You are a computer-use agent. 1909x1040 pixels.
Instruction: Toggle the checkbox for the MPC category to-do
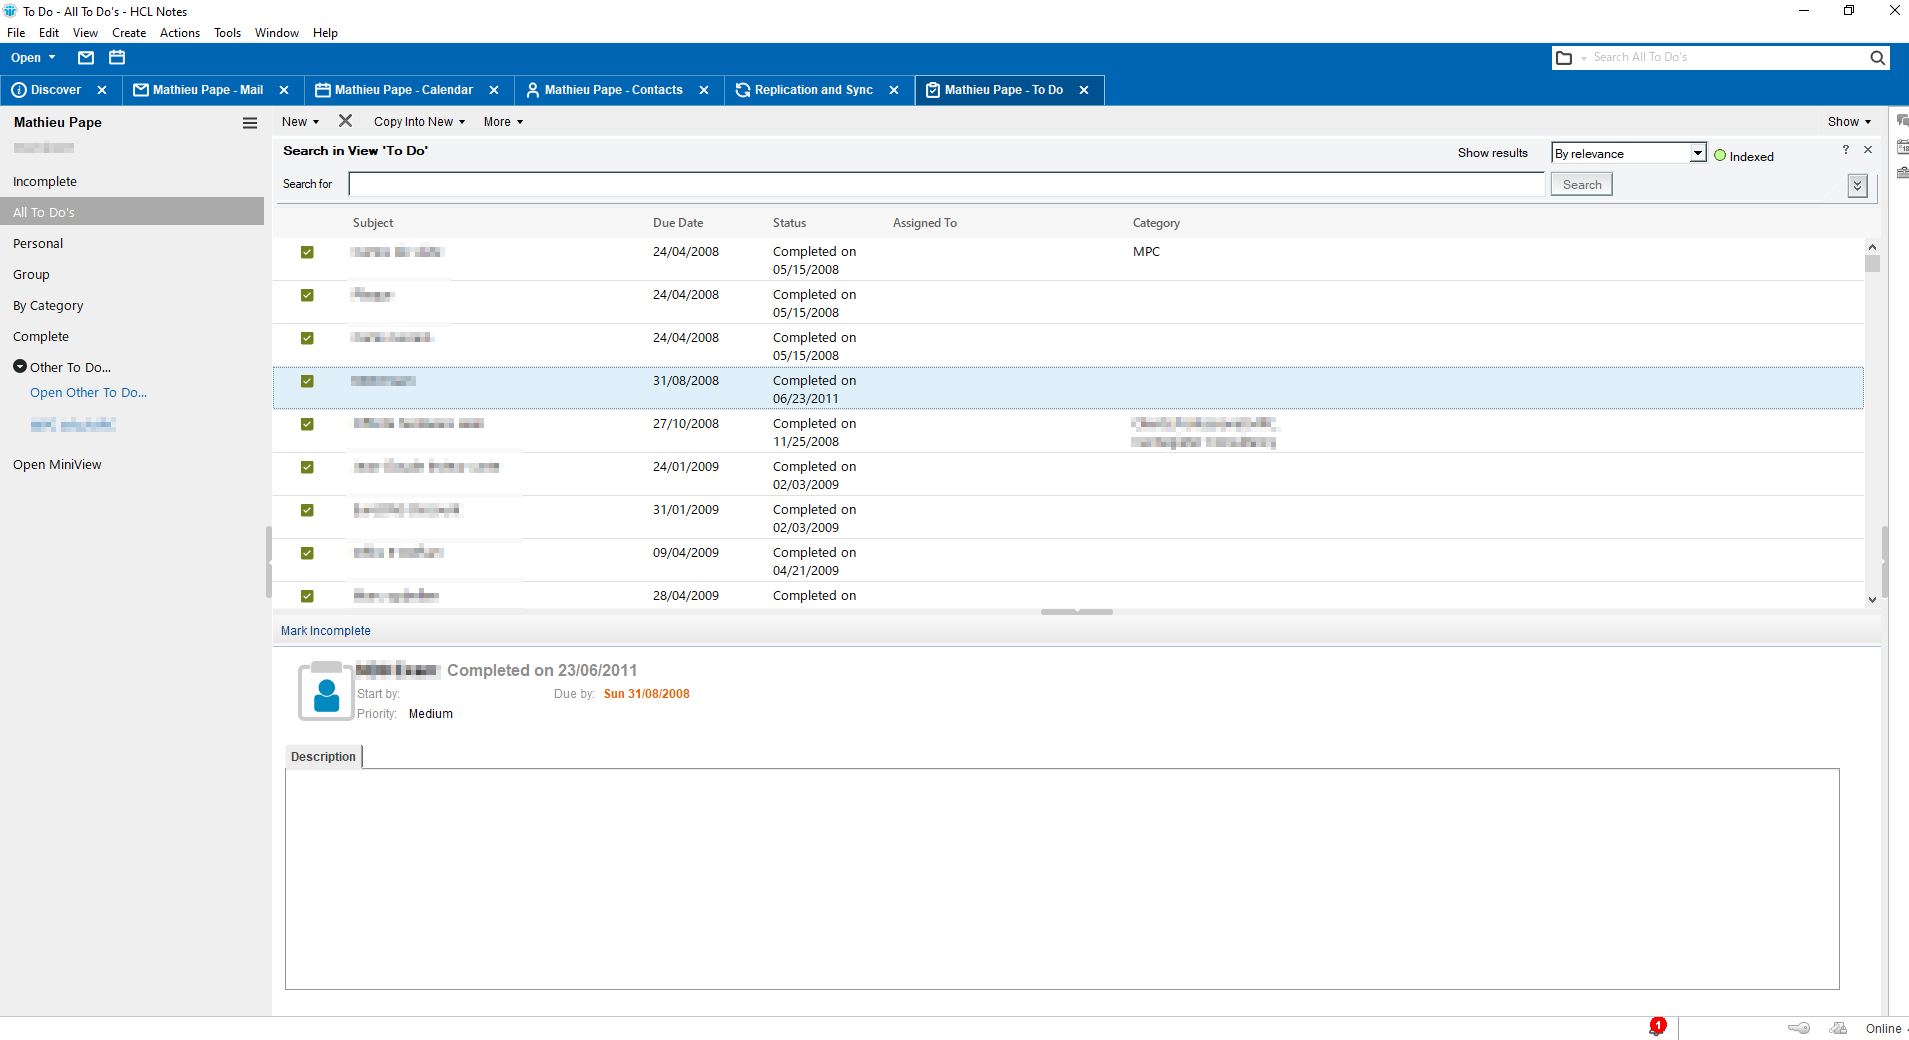(x=307, y=252)
